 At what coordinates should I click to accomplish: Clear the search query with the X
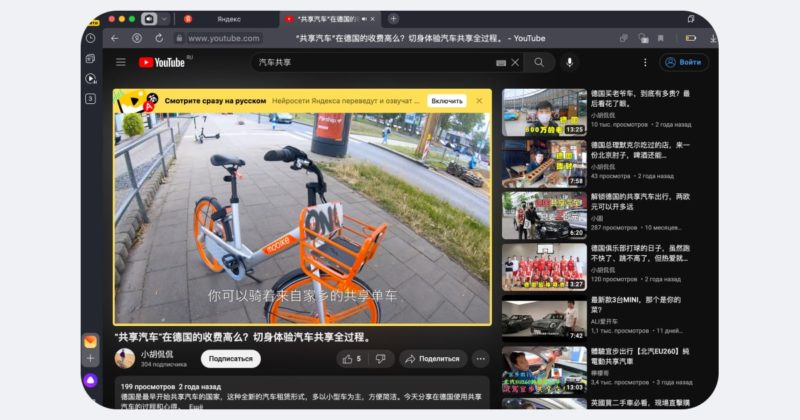516,62
